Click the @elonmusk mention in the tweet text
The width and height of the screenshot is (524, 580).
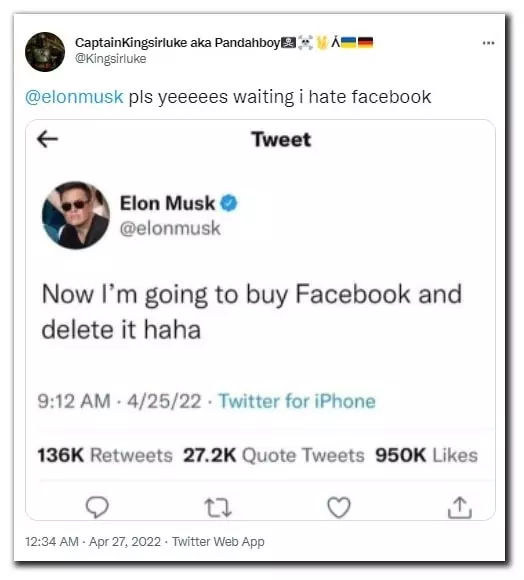74,97
